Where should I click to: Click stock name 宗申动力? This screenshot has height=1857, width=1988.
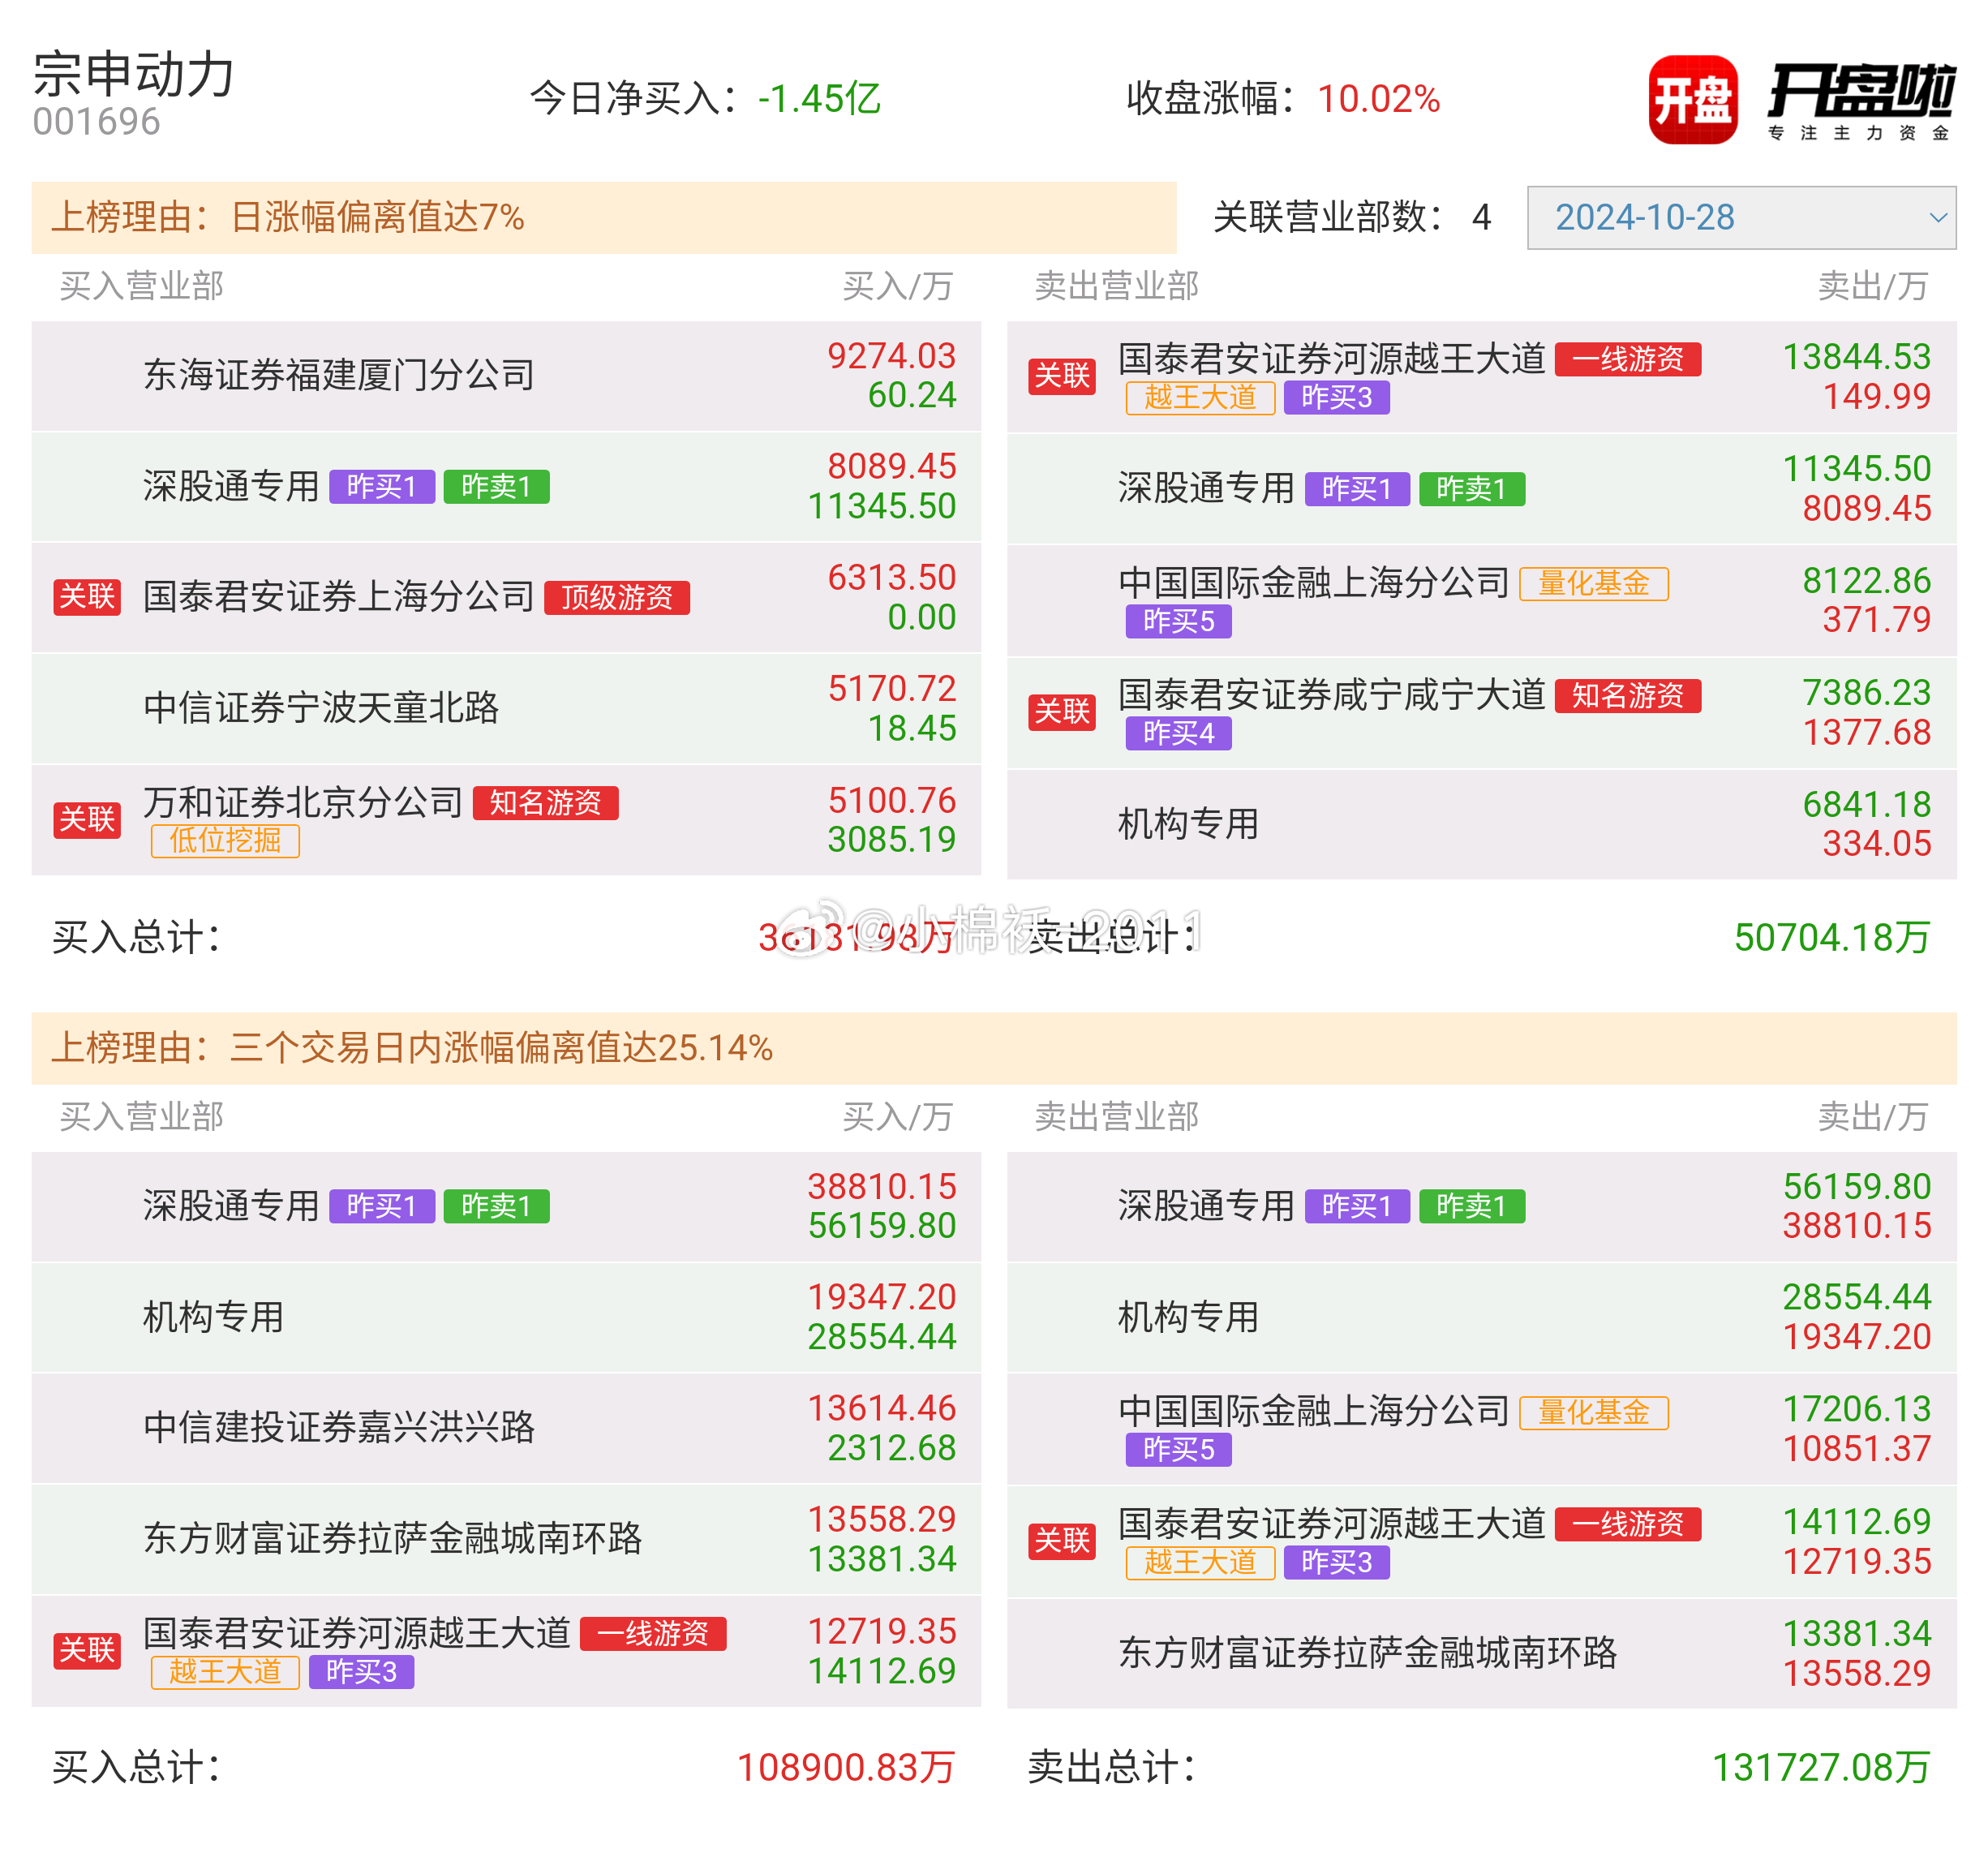[134, 75]
